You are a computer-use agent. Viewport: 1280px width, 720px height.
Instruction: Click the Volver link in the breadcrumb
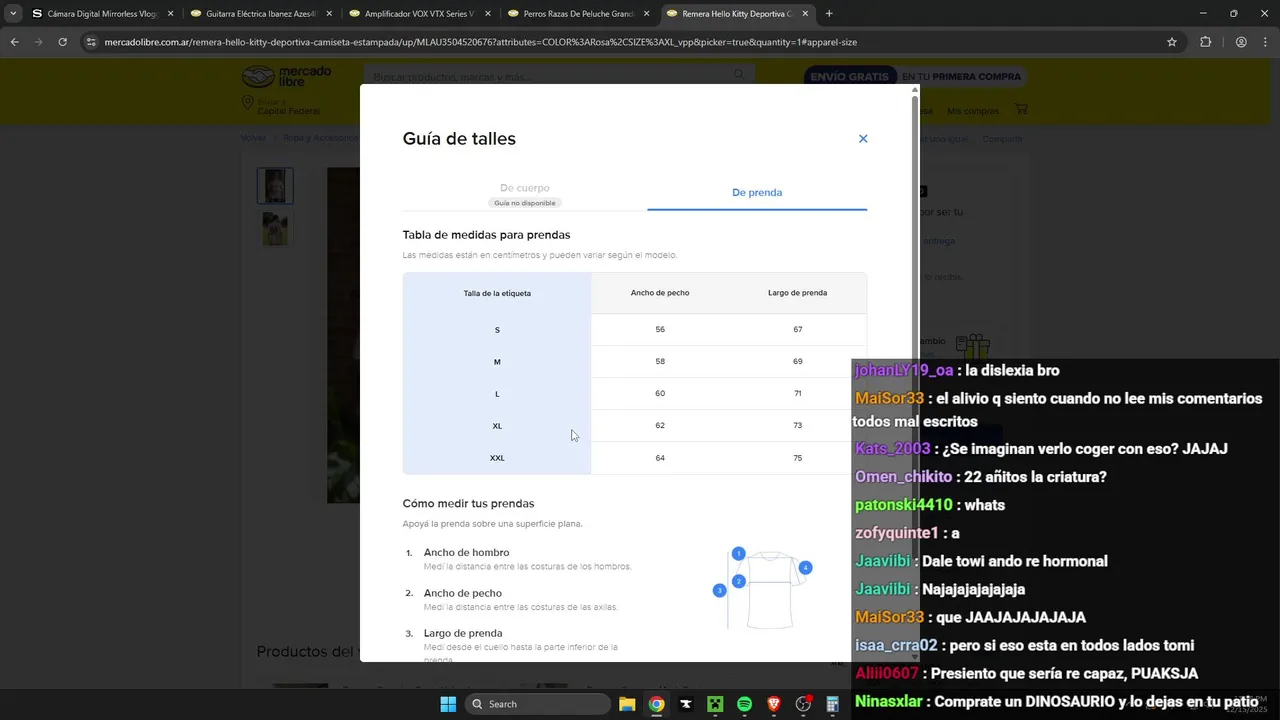pos(253,138)
